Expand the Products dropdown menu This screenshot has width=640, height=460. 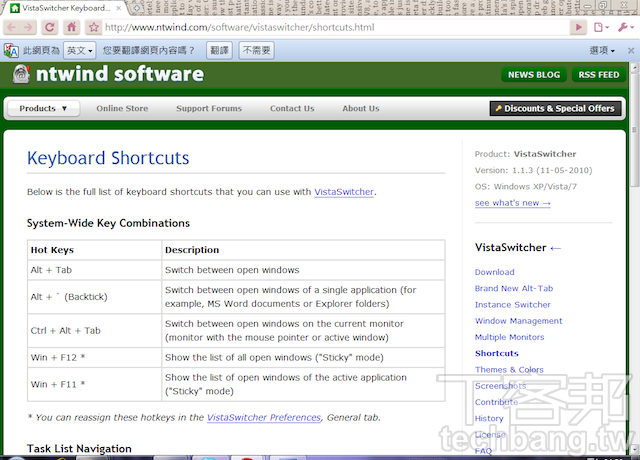click(43, 109)
